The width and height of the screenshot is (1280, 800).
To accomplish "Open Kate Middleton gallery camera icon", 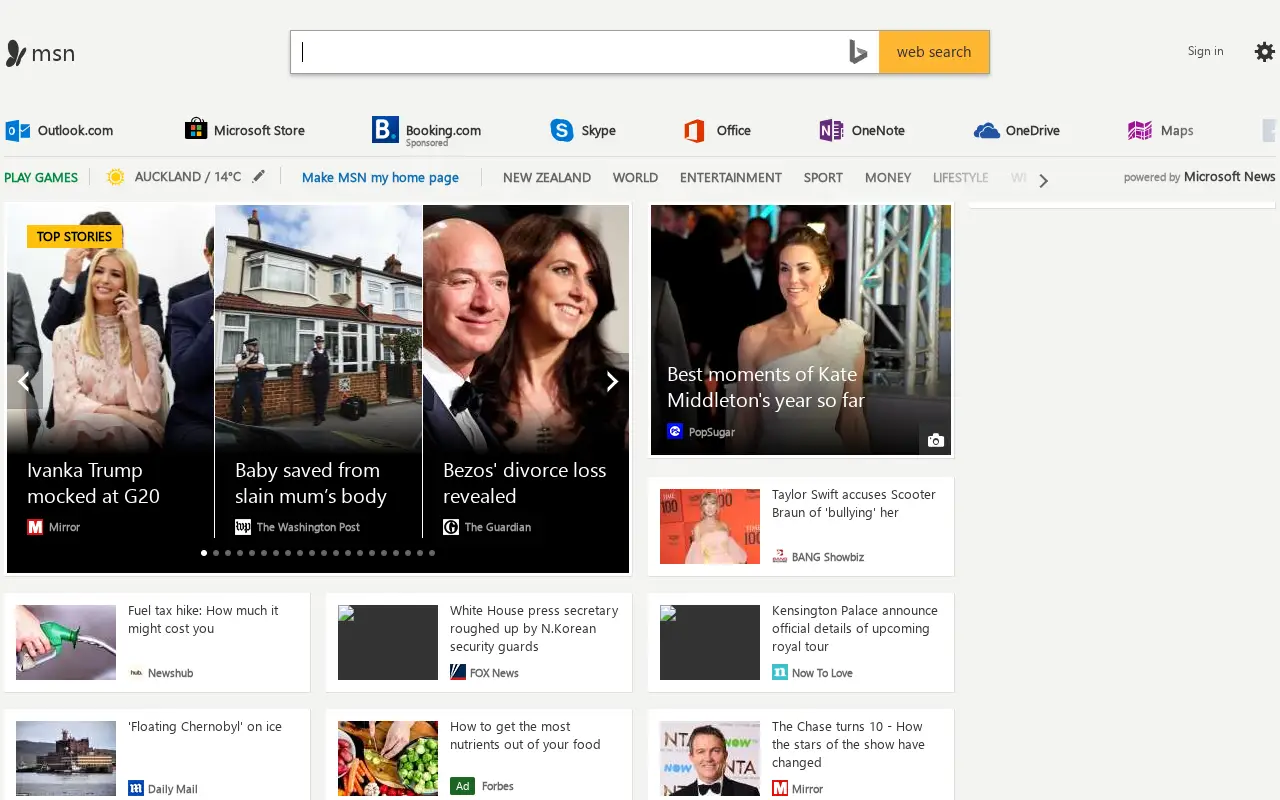I will pos(935,440).
